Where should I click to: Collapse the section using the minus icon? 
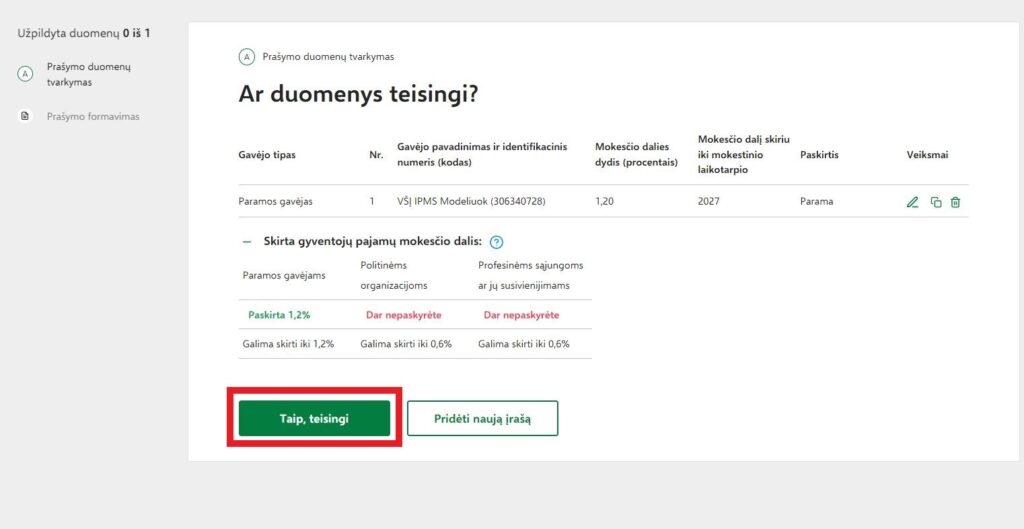pos(246,242)
